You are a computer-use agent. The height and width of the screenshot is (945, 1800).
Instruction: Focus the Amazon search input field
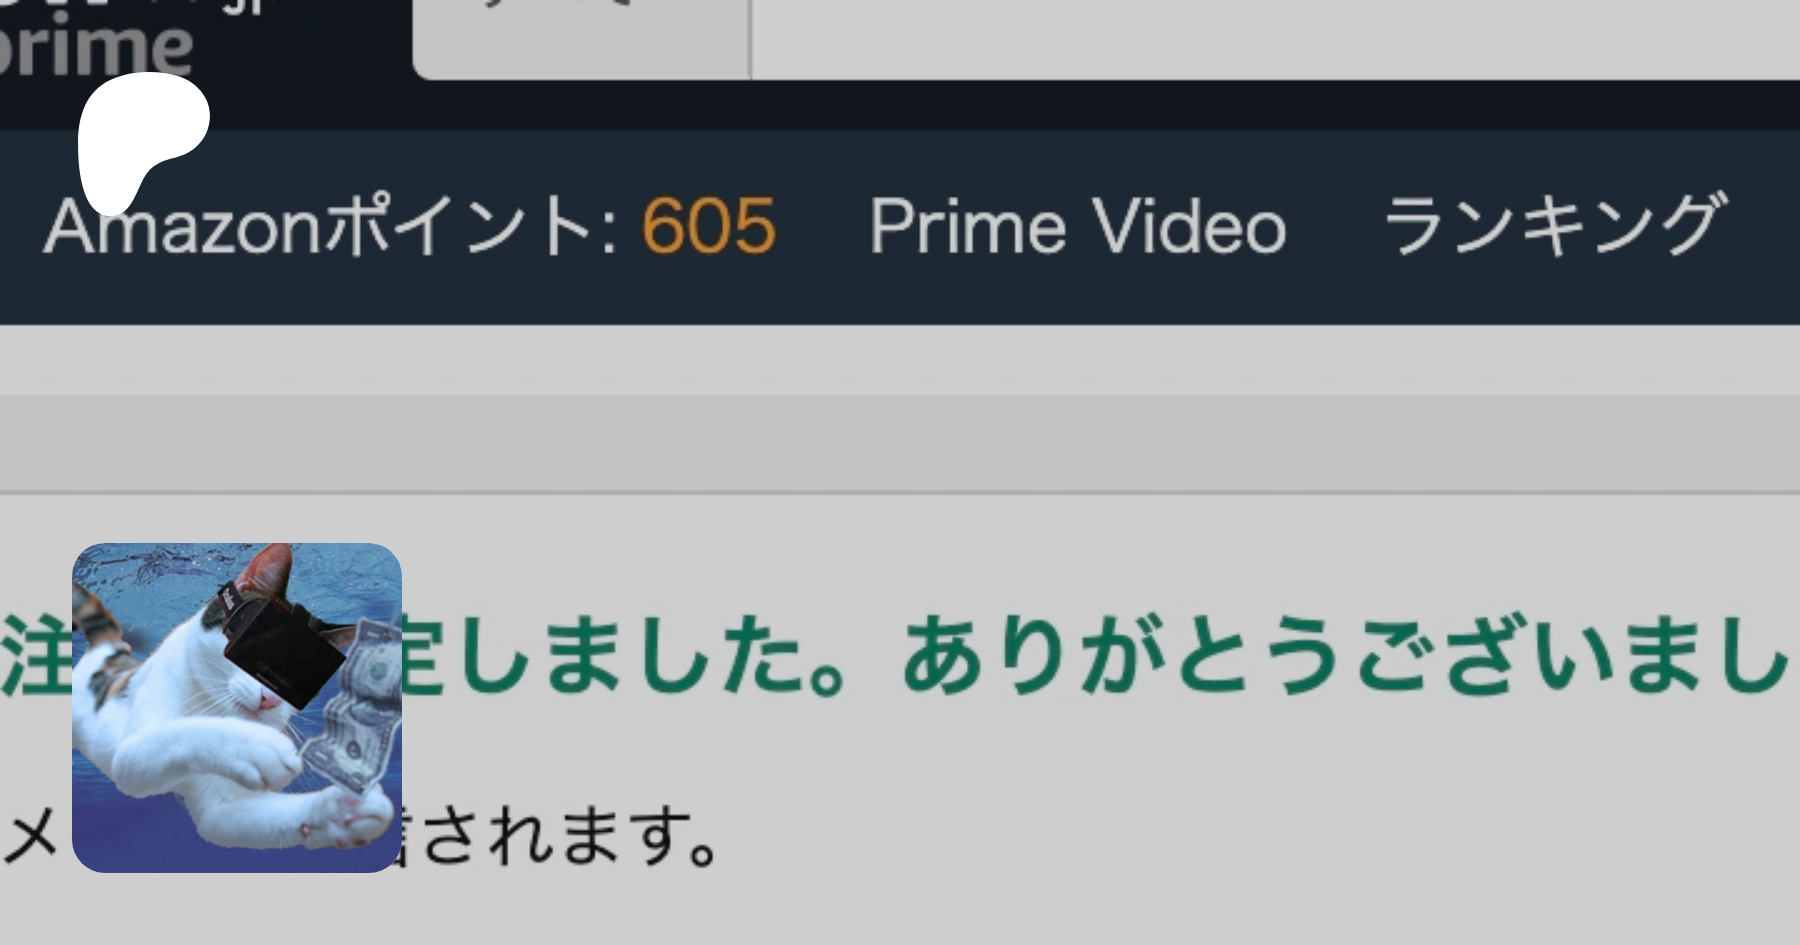(1275, 39)
